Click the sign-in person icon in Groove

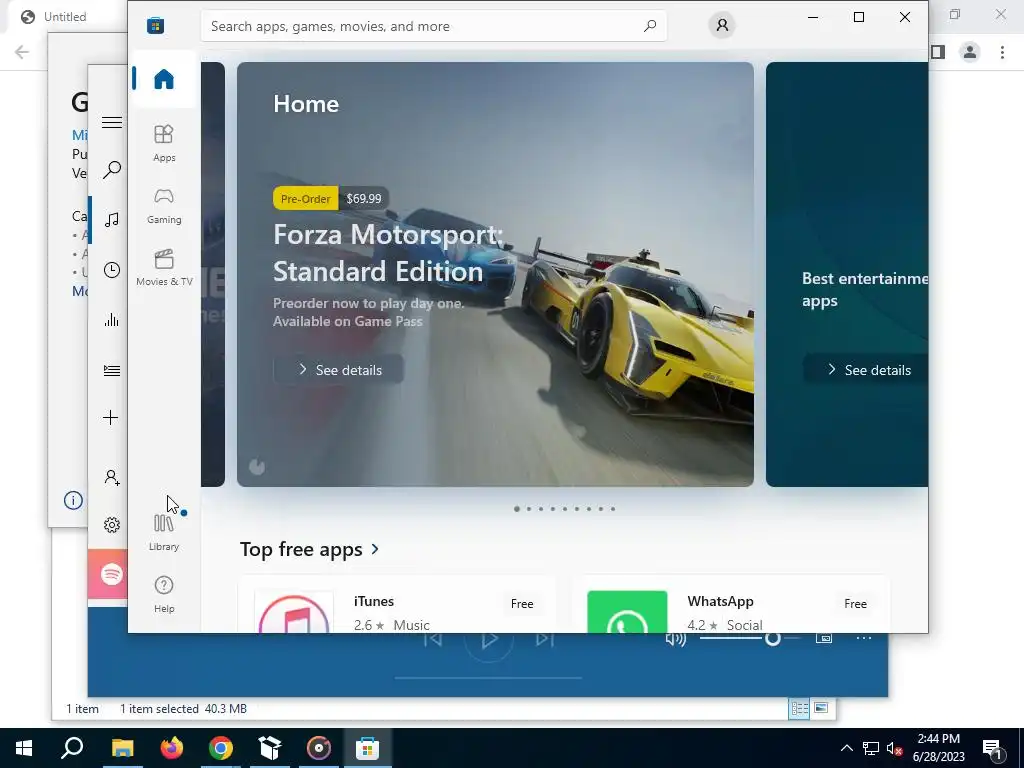[x=112, y=477]
